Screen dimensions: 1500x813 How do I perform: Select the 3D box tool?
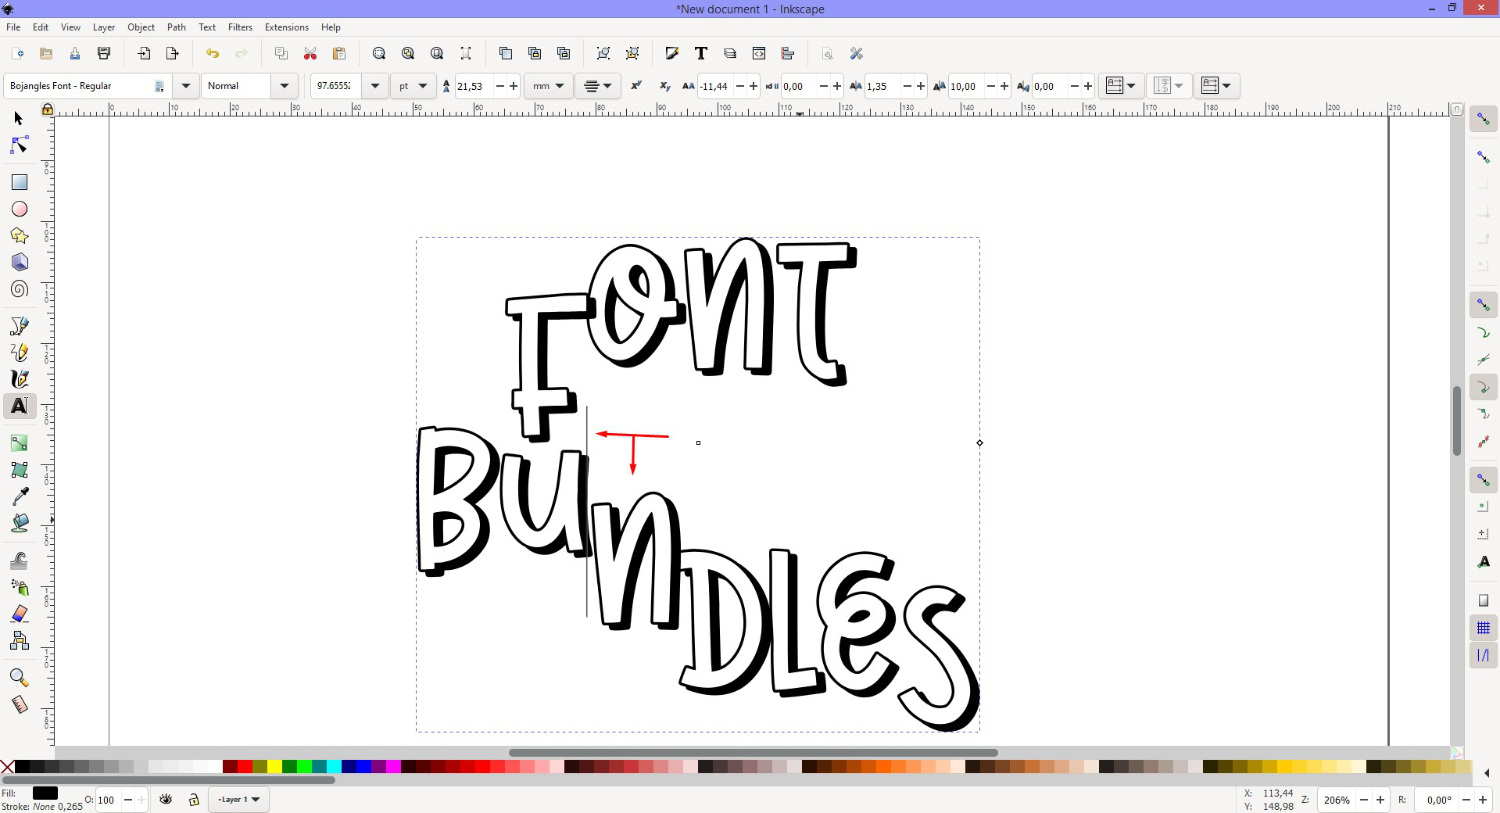tap(19, 262)
